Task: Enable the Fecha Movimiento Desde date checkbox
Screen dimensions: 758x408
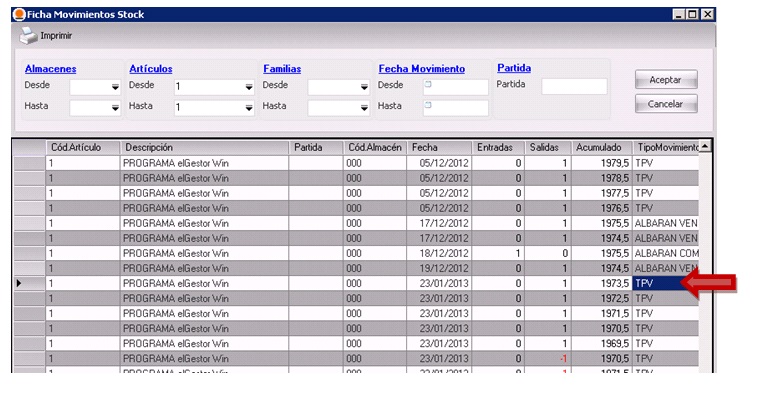Action: tap(429, 86)
